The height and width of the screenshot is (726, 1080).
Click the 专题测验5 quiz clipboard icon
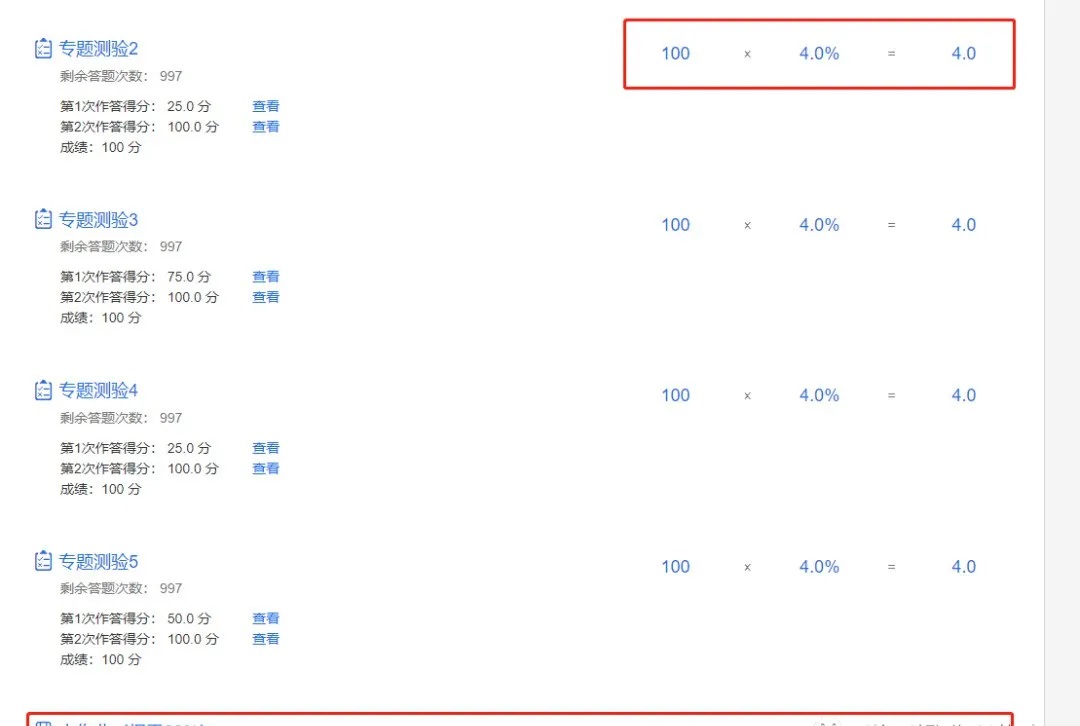click(43, 561)
